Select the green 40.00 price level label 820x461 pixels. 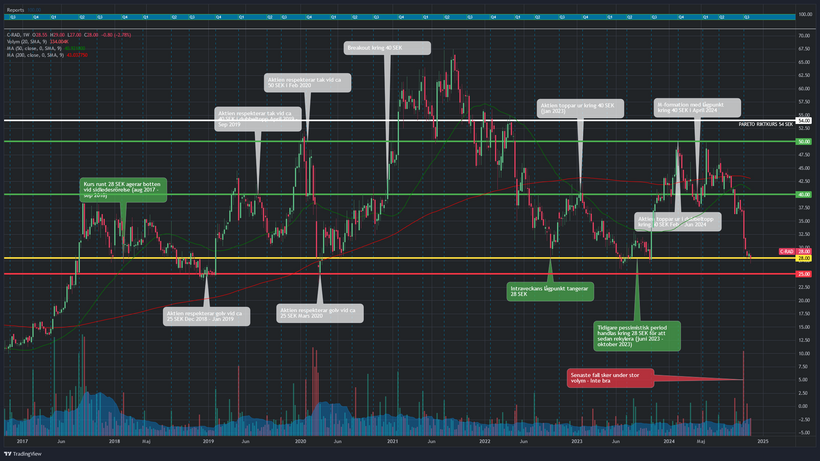click(803, 194)
